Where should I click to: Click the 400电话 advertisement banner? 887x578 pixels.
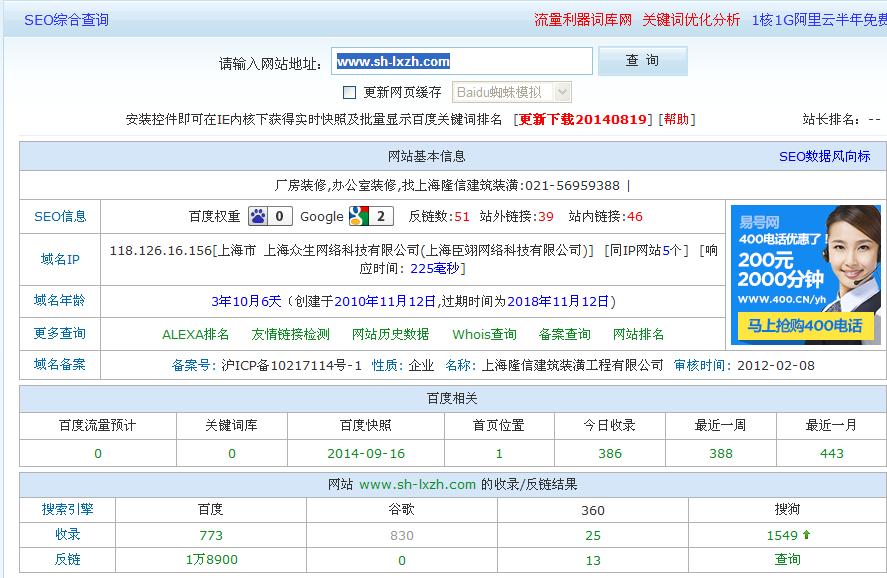[806, 275]
